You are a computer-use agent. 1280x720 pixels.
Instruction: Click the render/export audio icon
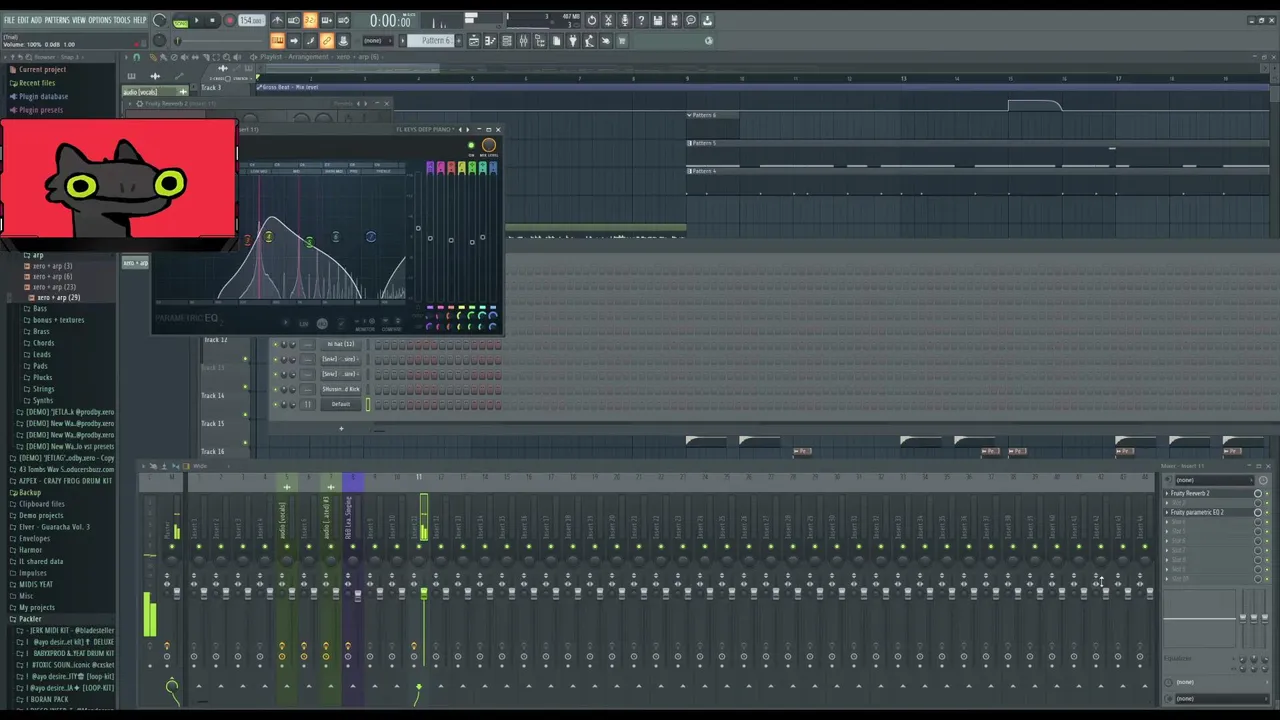(674, 20)
